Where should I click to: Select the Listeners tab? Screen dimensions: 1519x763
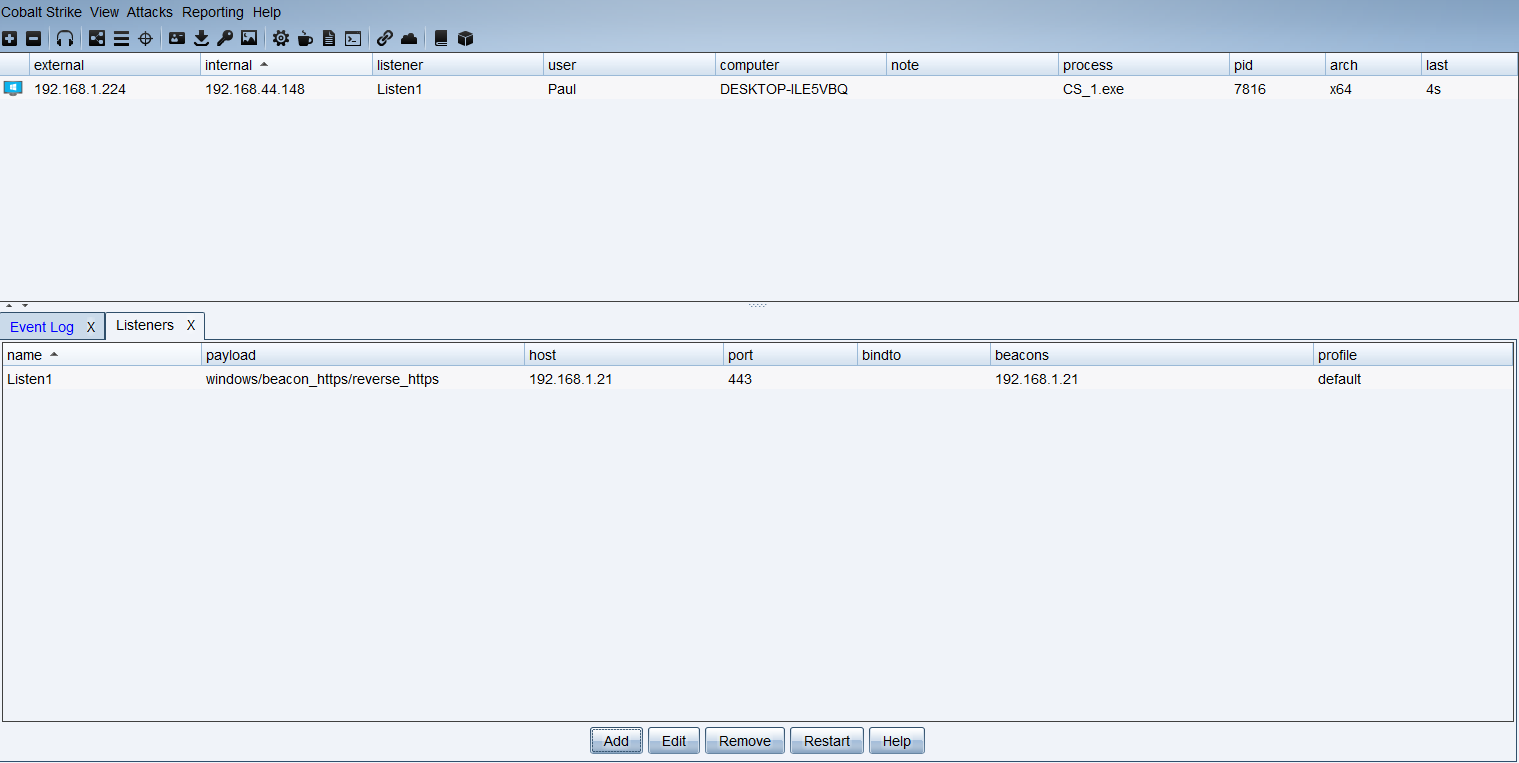pos(145,325)
